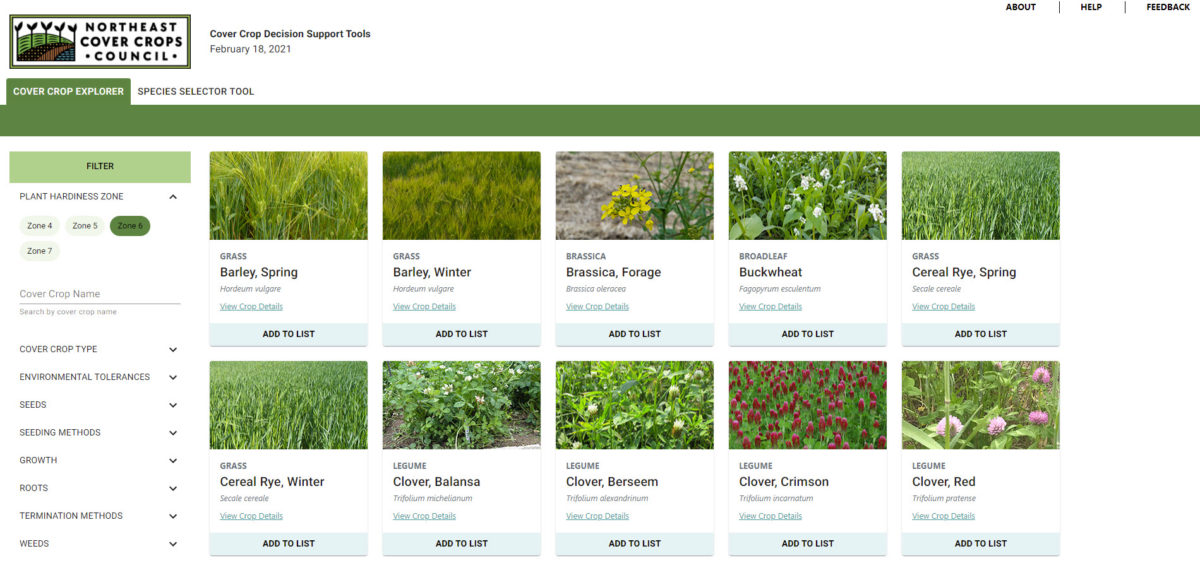Expand the Seeds filter section
The height and width of the screenshot is (568, 1200).
[100, 405]
